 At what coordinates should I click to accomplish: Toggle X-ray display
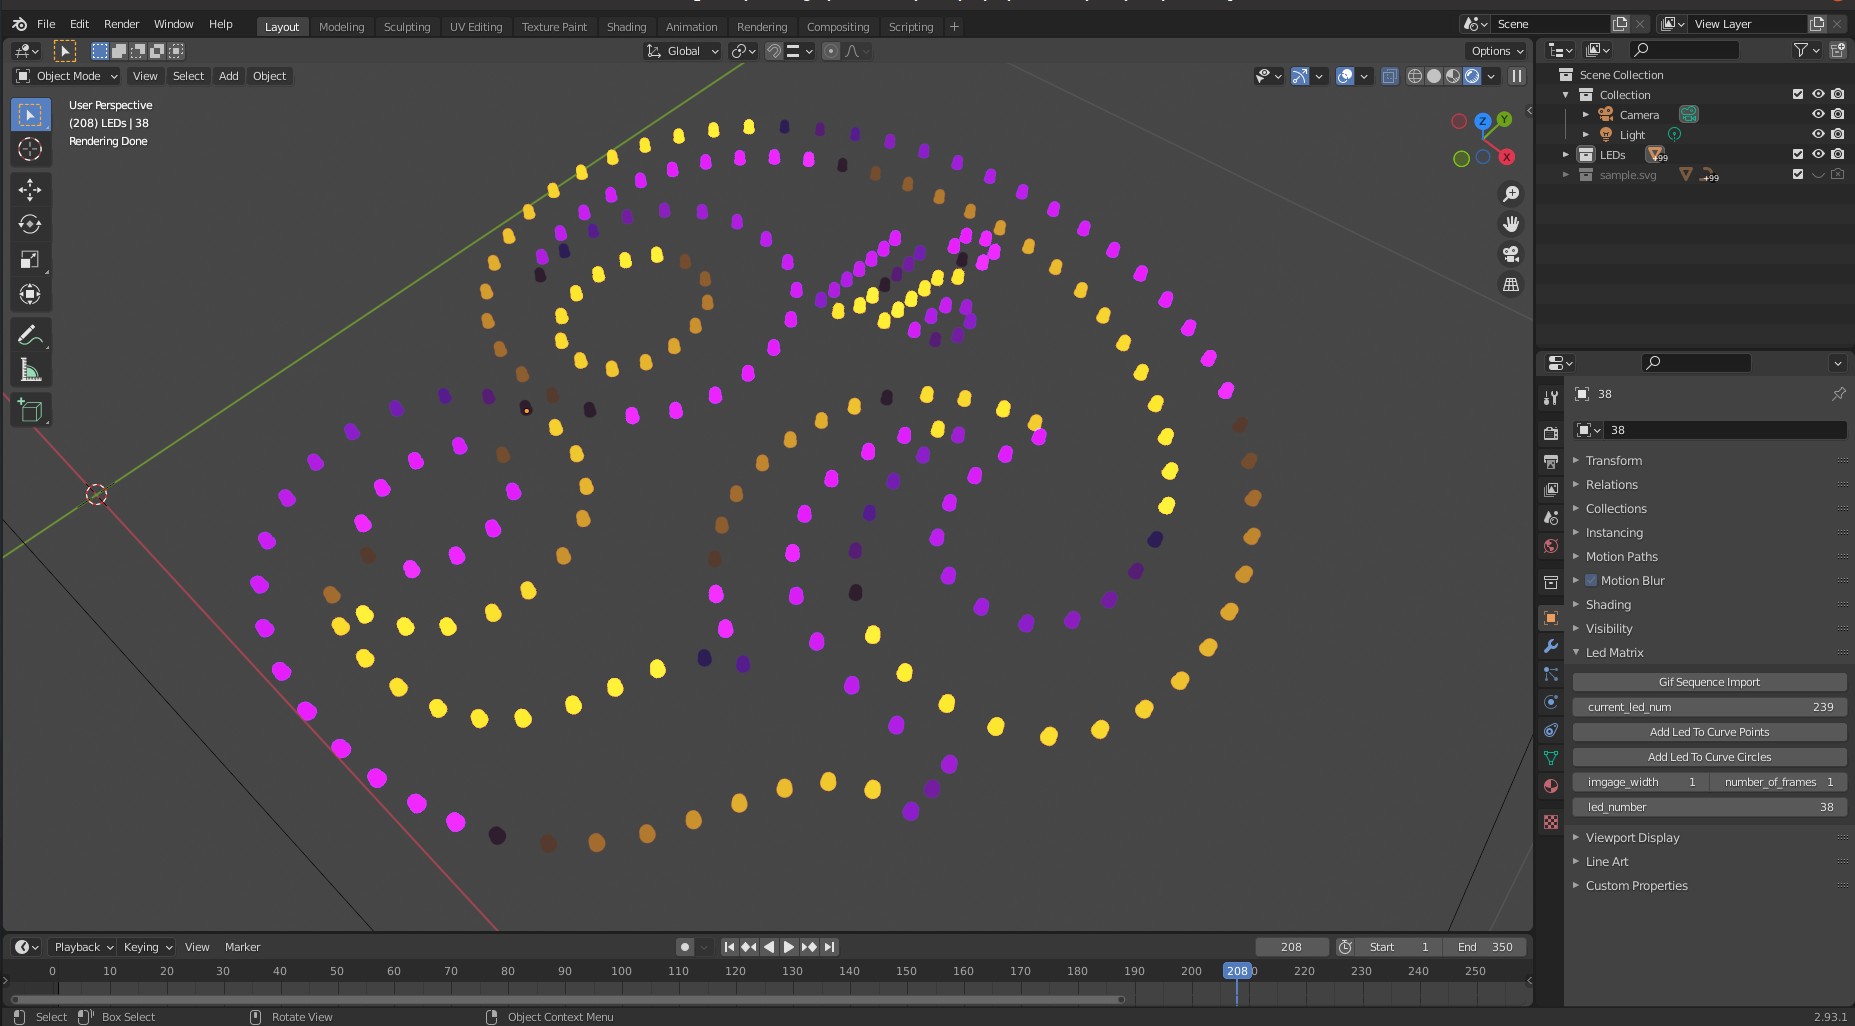click(1390, 76)
